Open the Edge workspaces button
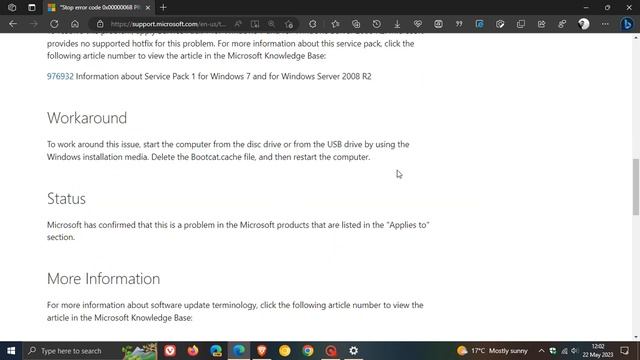The width and height of the screenshot is (640, 360). pyautogui.click(x=12, y=7)
